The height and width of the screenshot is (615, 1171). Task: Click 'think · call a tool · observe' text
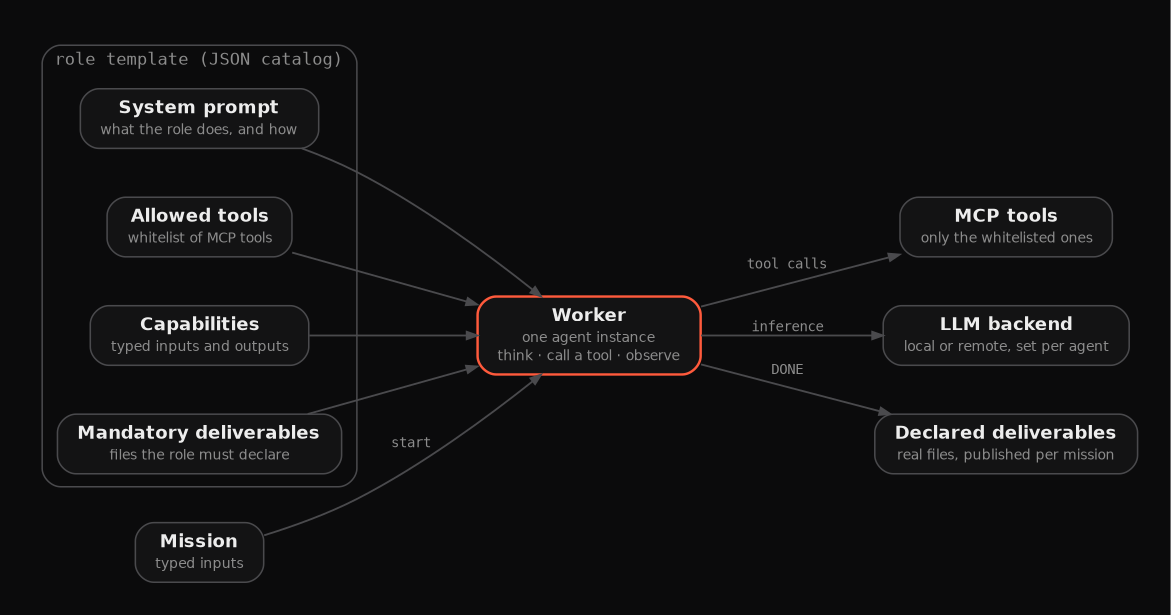(588, 355)
